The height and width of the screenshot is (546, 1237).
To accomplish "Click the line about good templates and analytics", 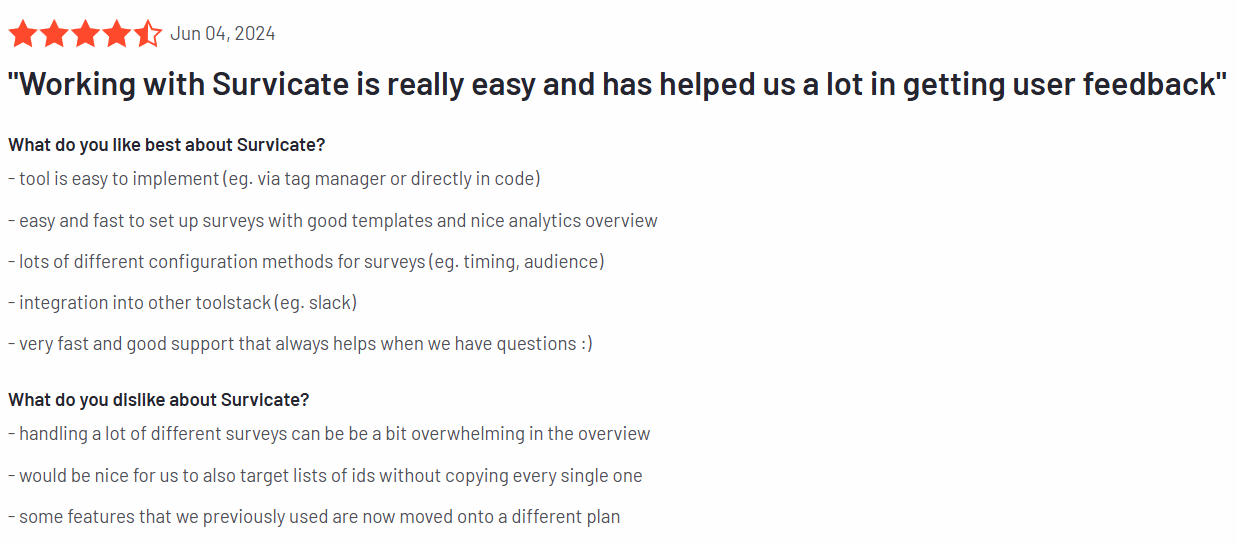I will point(333,221).
